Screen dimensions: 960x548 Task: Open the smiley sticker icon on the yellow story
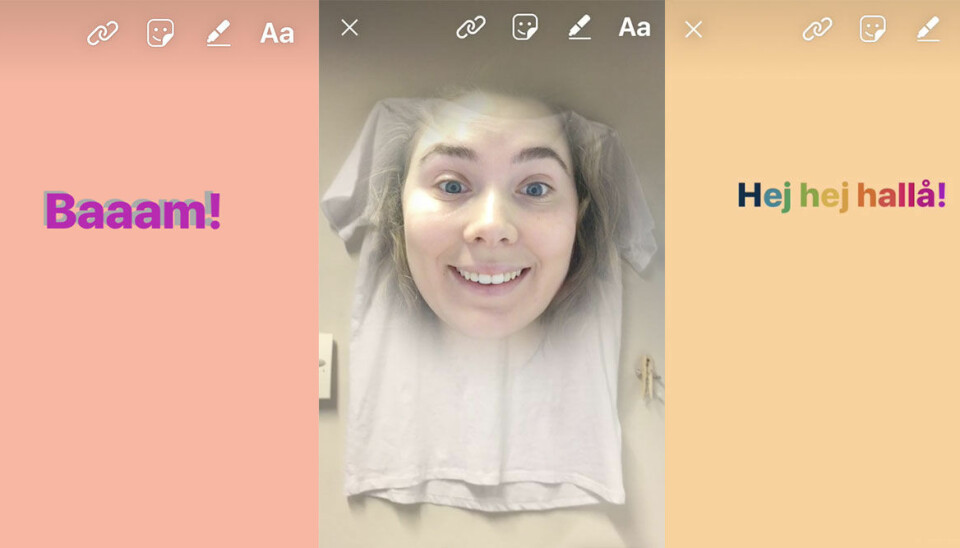pyautogui.click(x=873, y=30)
